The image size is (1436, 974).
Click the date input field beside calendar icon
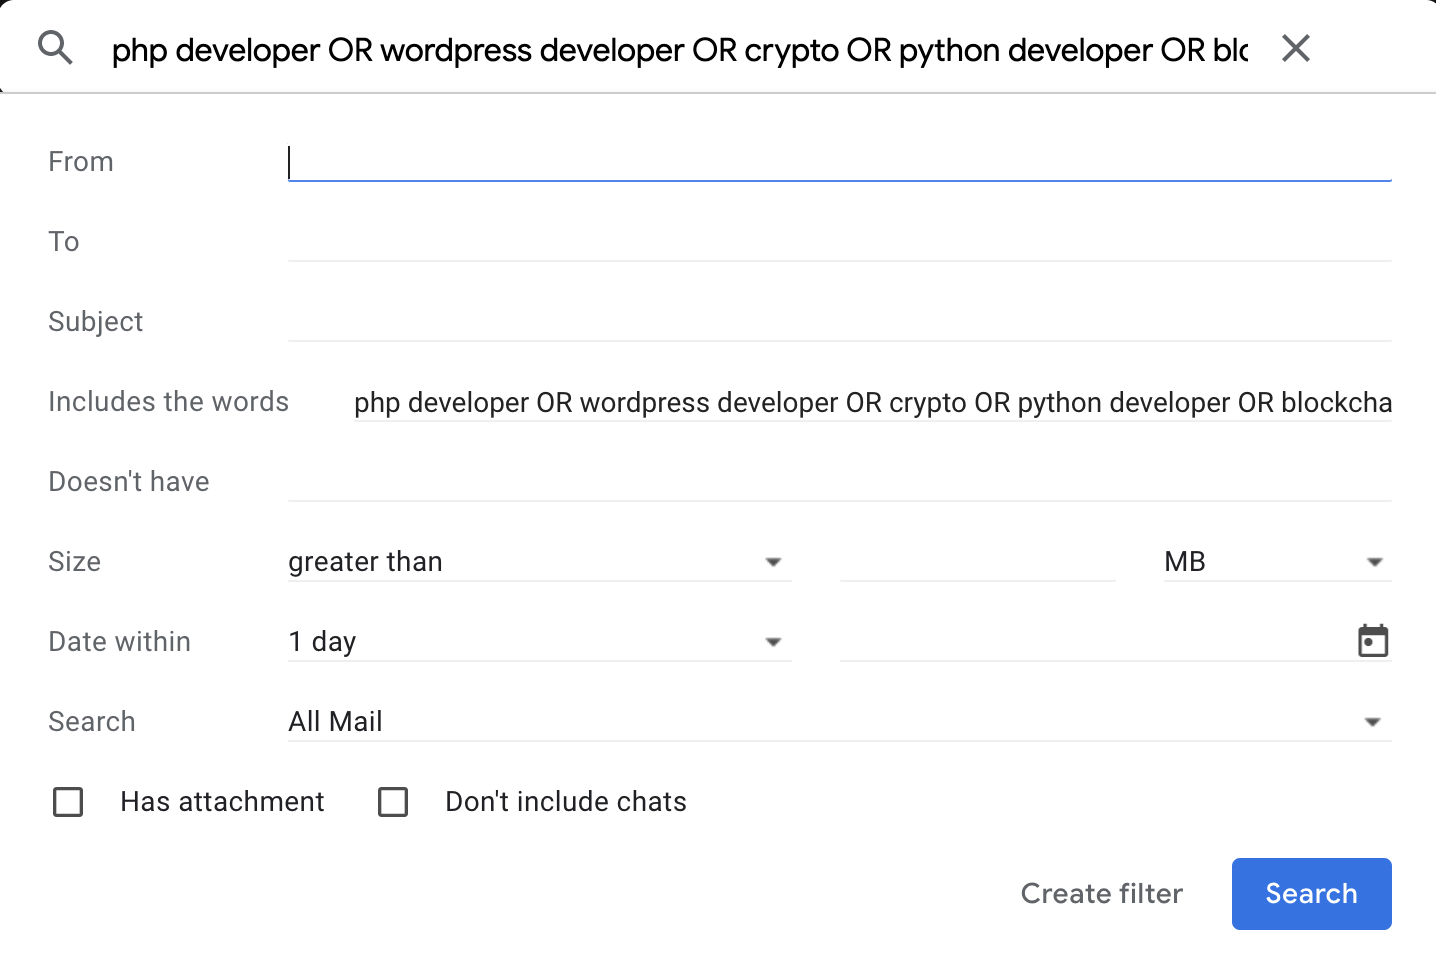tap(1096, 641)
